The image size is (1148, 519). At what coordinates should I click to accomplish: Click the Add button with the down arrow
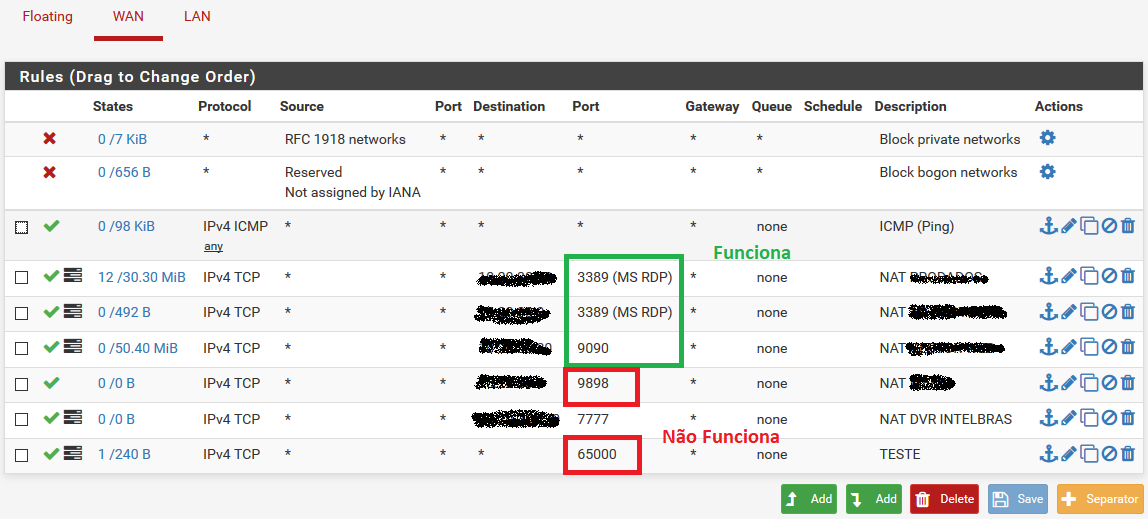[x=873, y=498]
